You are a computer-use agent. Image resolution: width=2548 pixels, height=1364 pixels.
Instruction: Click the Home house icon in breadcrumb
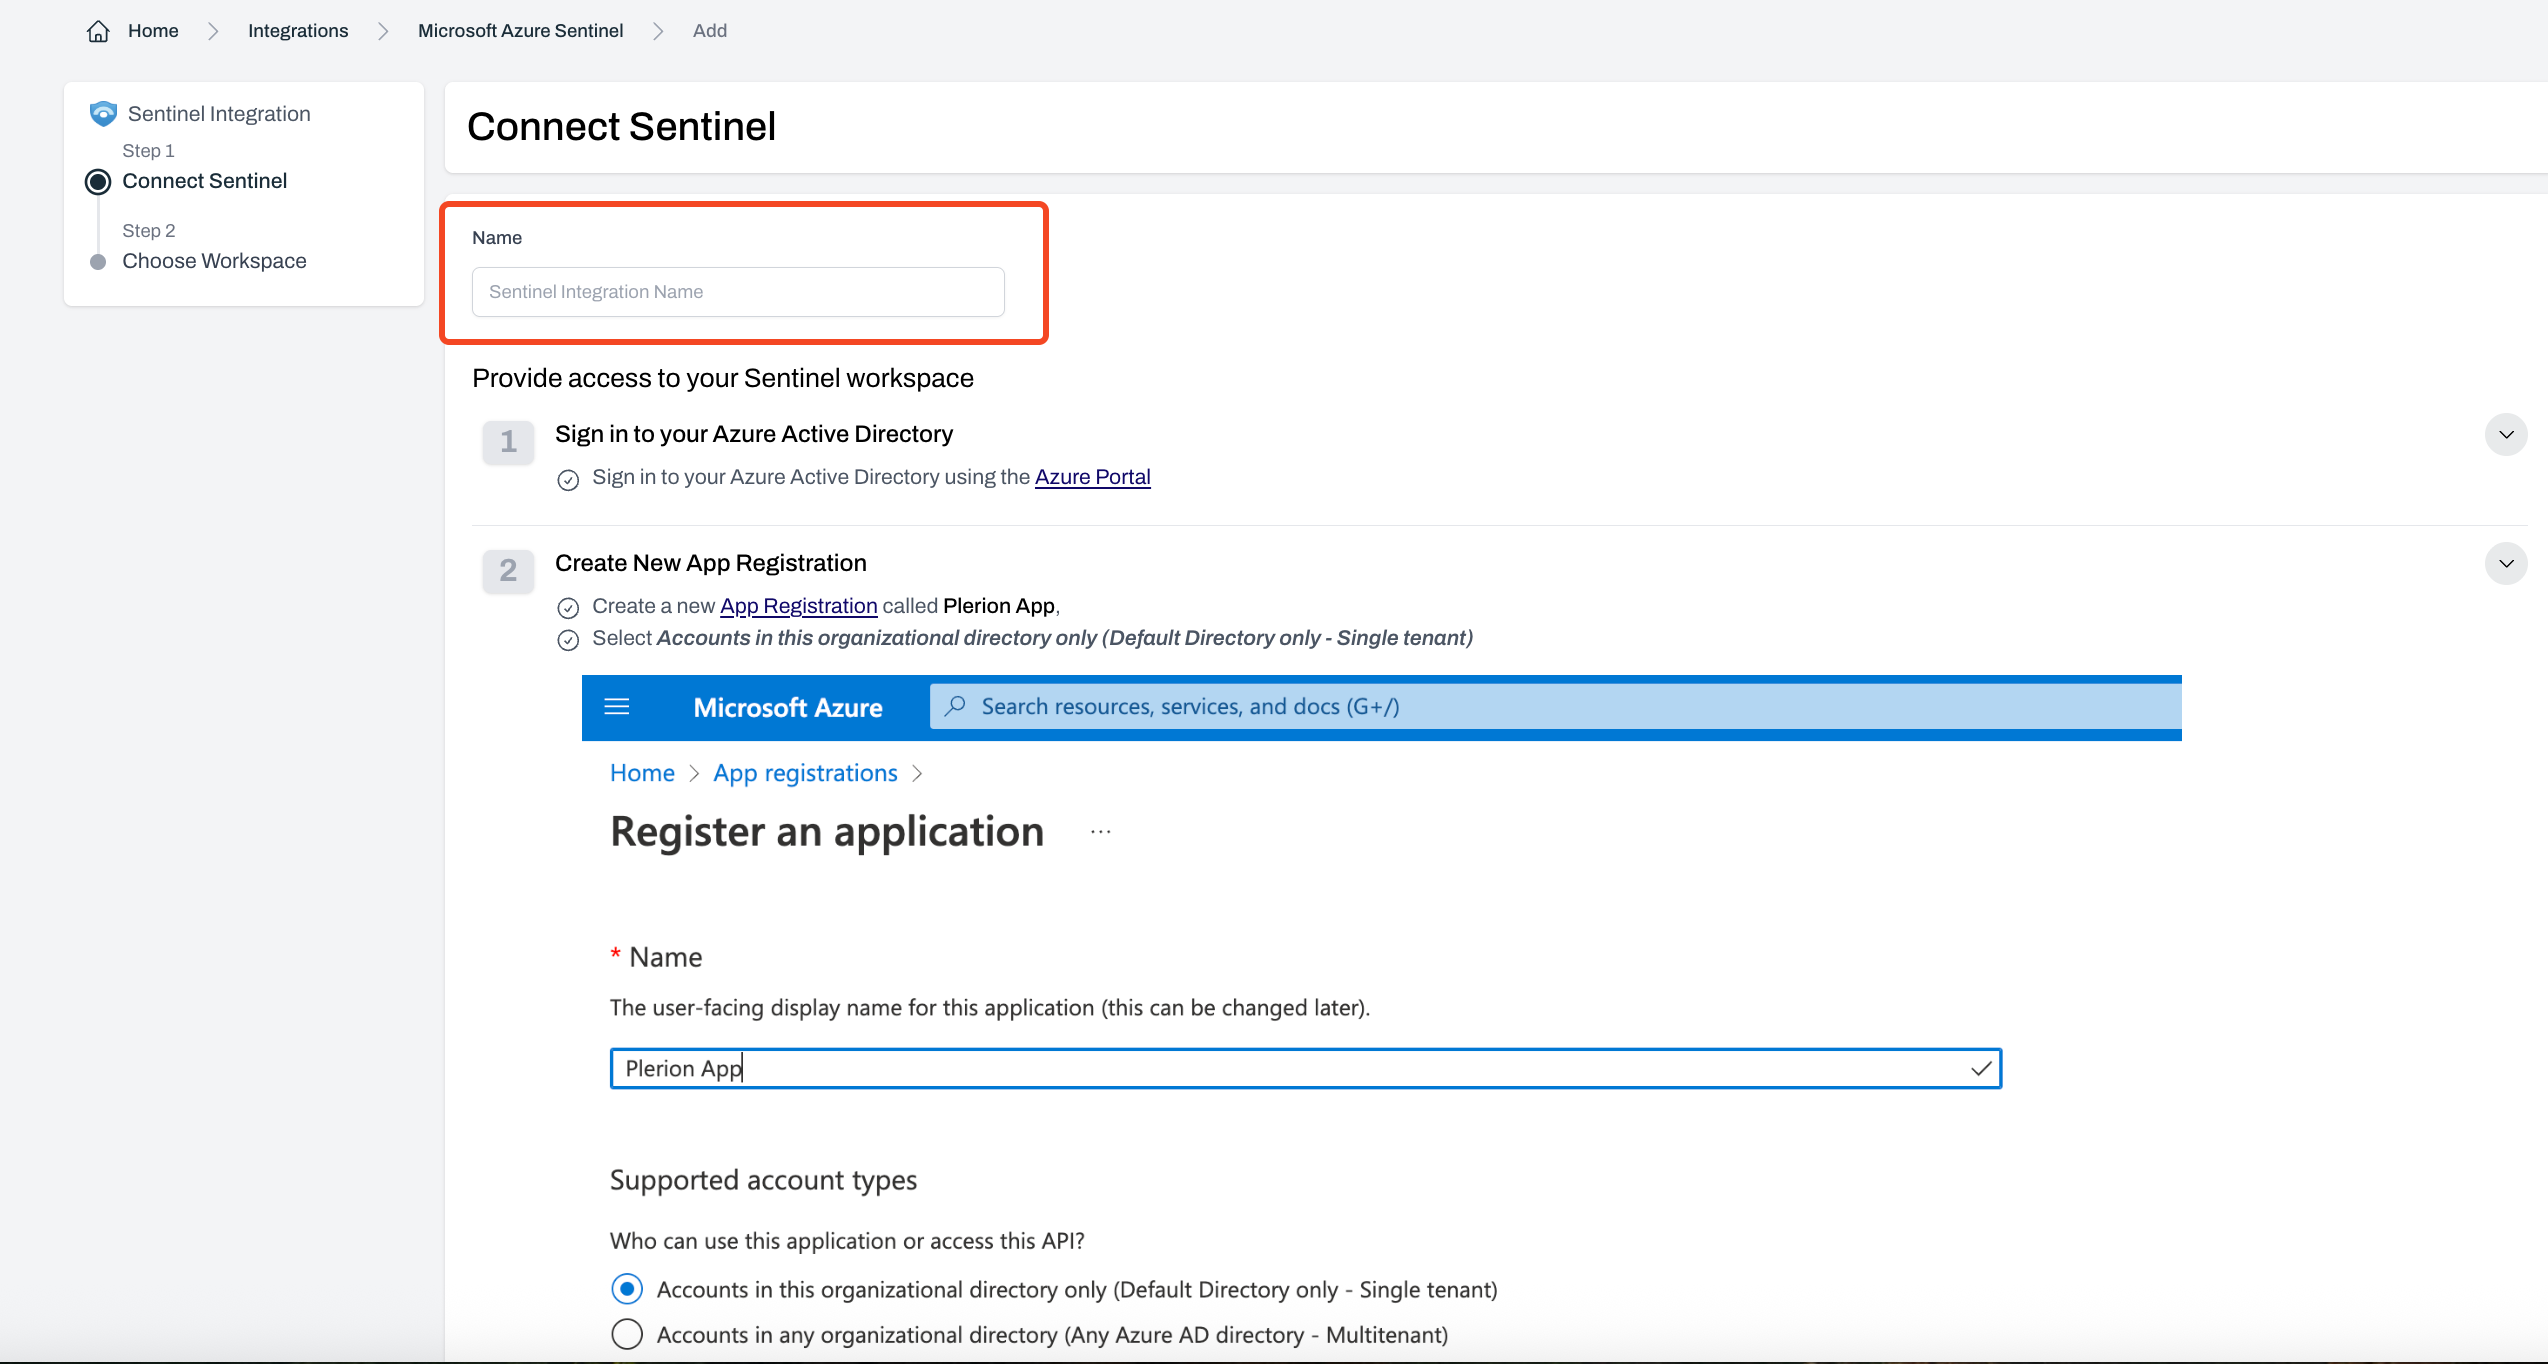[98, 31]
